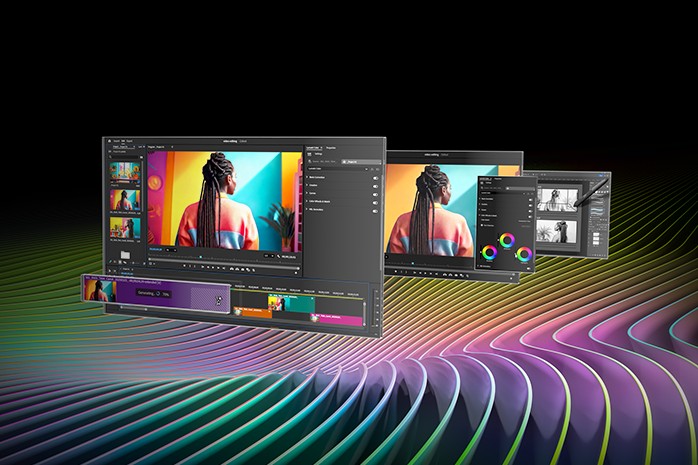Switch to the Properties tab beside Lumetri Color

point(331,148)
